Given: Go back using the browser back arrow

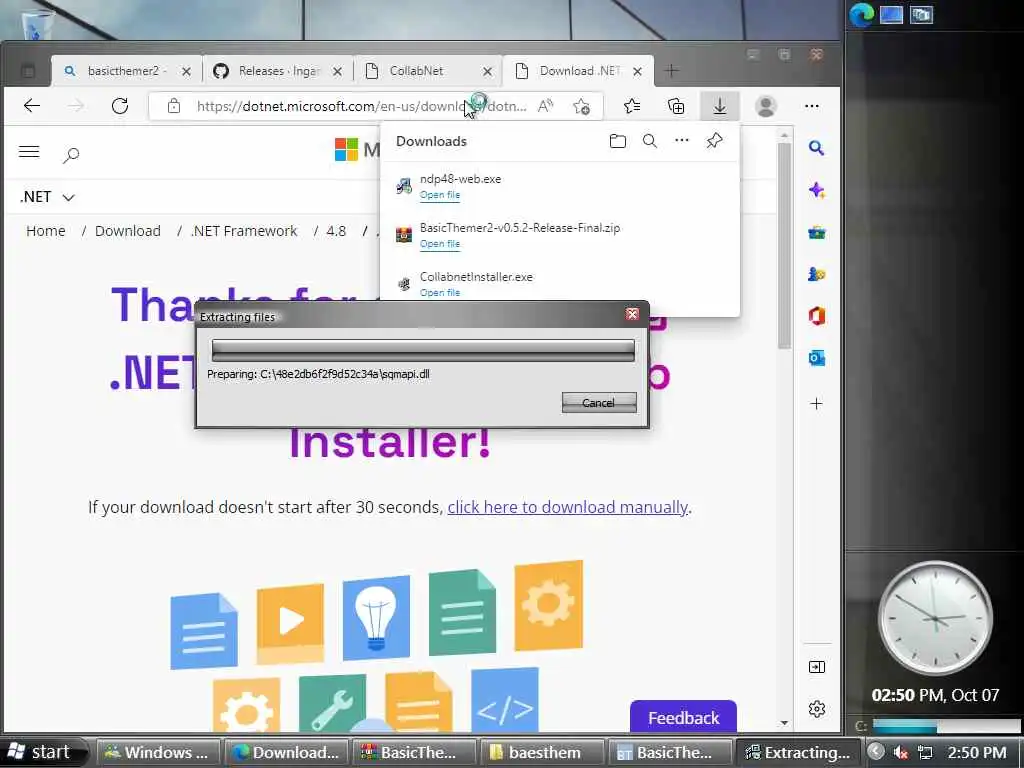Looking at the screenshot, I should click(x=31, y=106).
